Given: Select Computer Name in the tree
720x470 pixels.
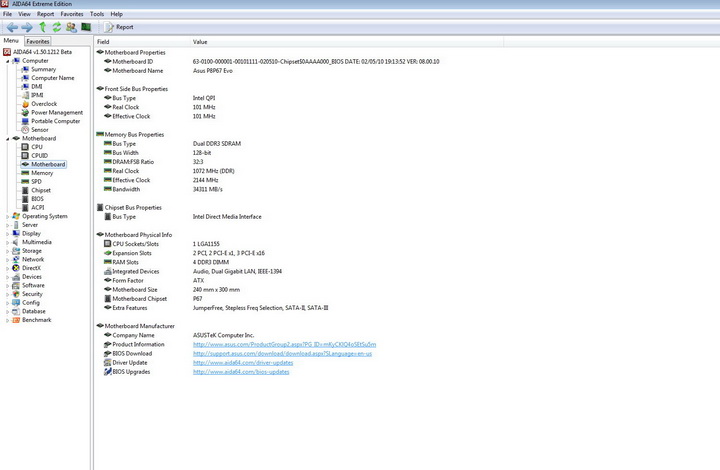Looking at the screenshot, I should coord(52,78).
